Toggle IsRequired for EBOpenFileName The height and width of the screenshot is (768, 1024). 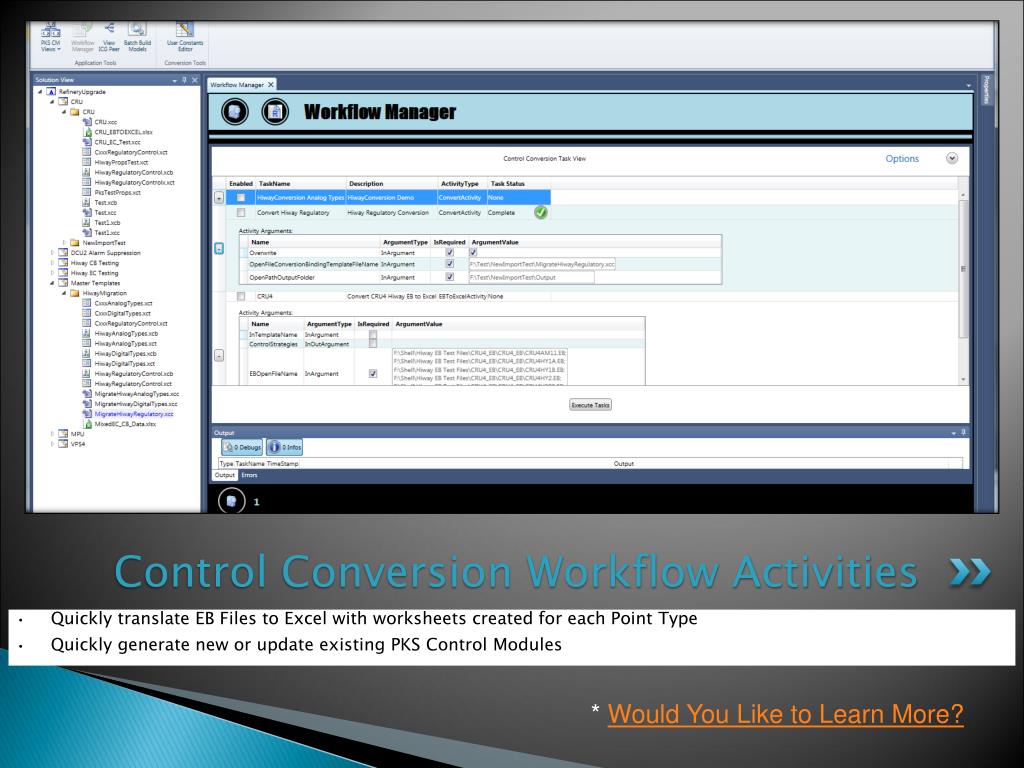pos(373,374)
